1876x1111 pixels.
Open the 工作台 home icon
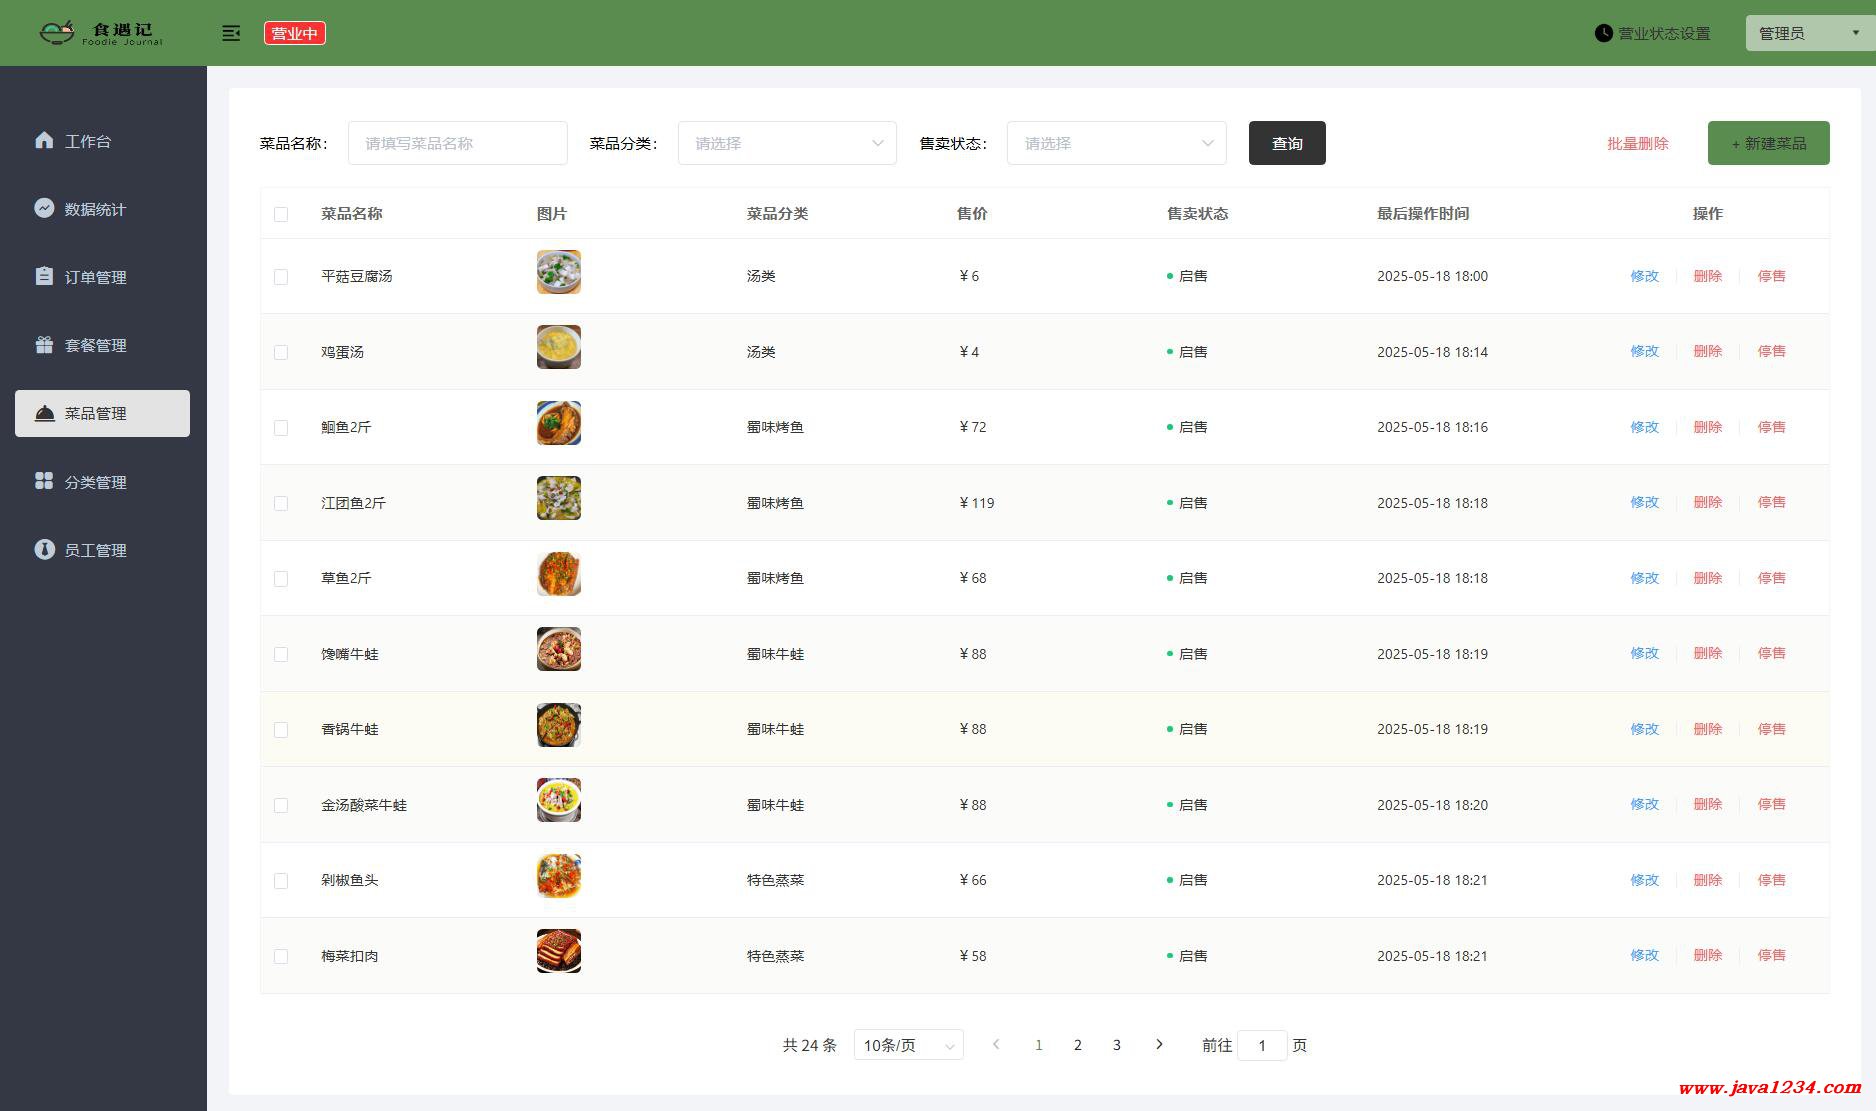pos(44,140)
